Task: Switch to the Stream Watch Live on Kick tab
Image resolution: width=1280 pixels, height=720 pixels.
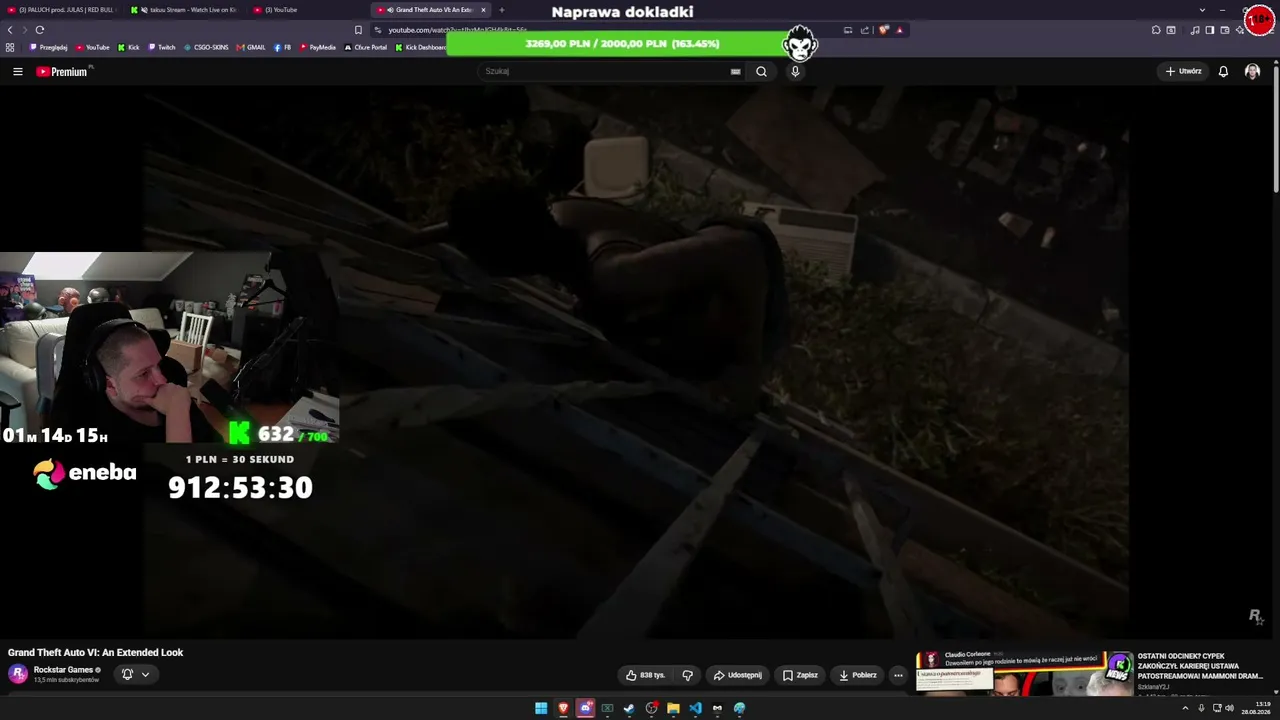Action: (186, 10)
